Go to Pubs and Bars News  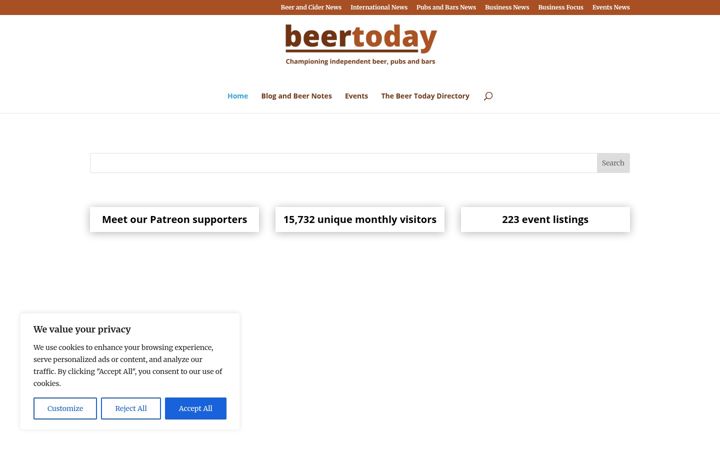446,7
